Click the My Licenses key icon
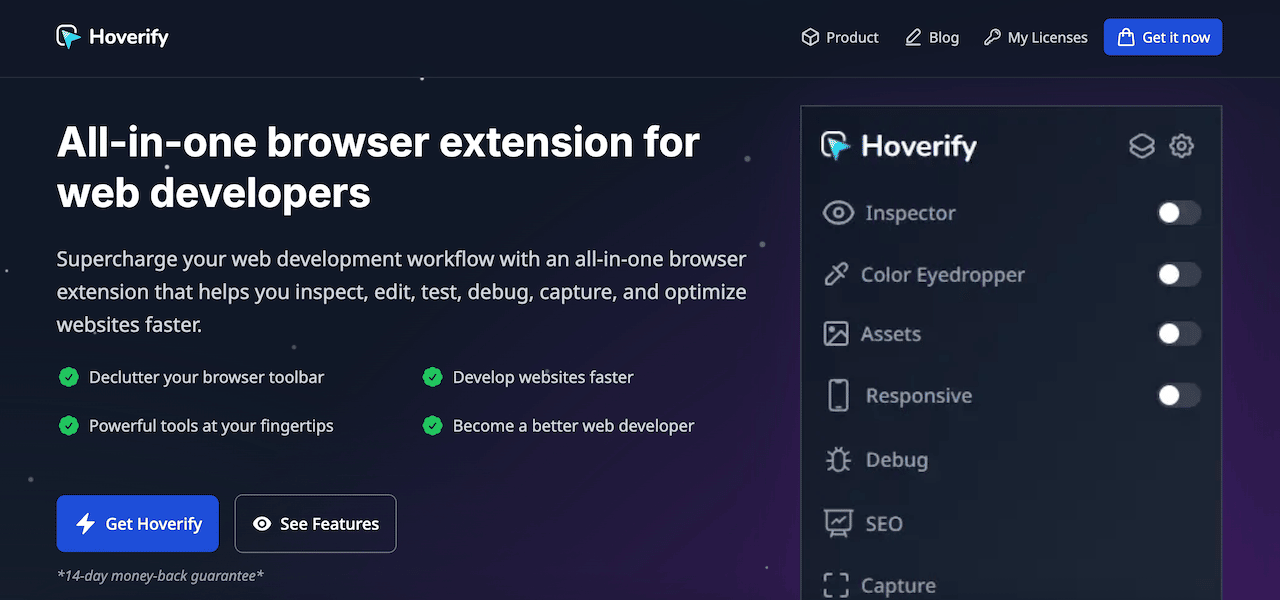 click(x=992, y=37)
